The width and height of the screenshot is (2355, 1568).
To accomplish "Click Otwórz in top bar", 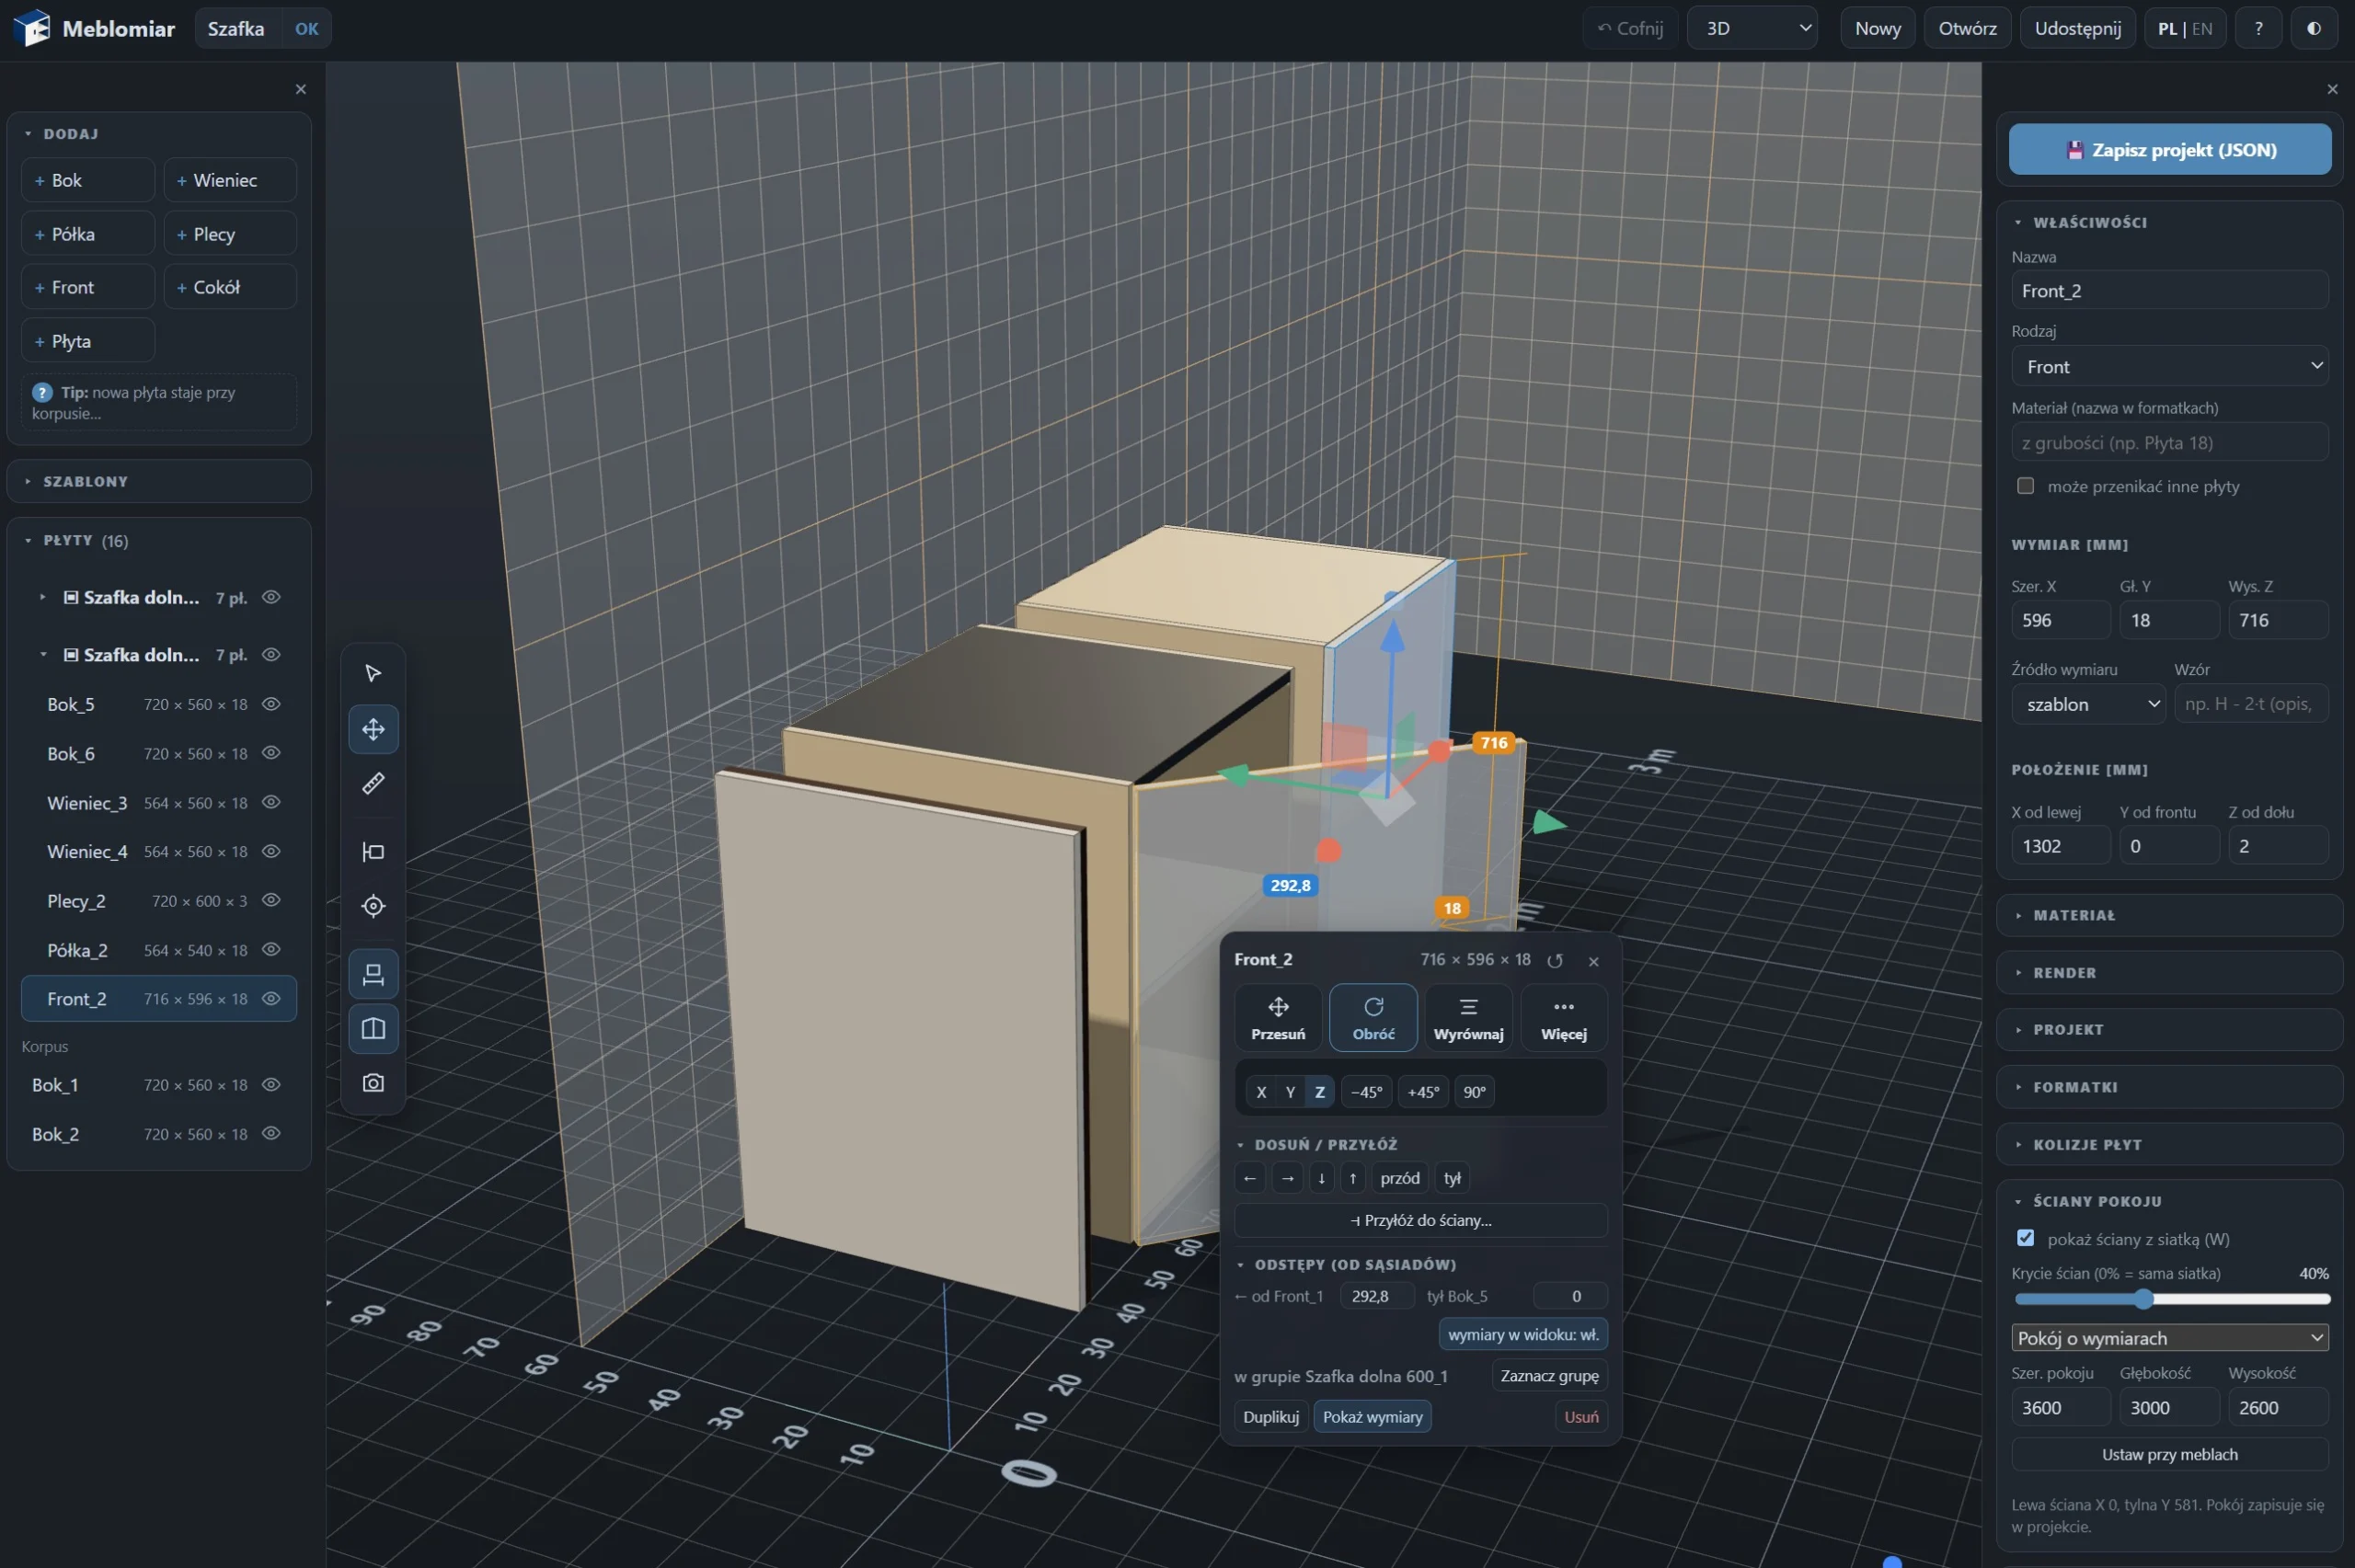I will 1966,28.
